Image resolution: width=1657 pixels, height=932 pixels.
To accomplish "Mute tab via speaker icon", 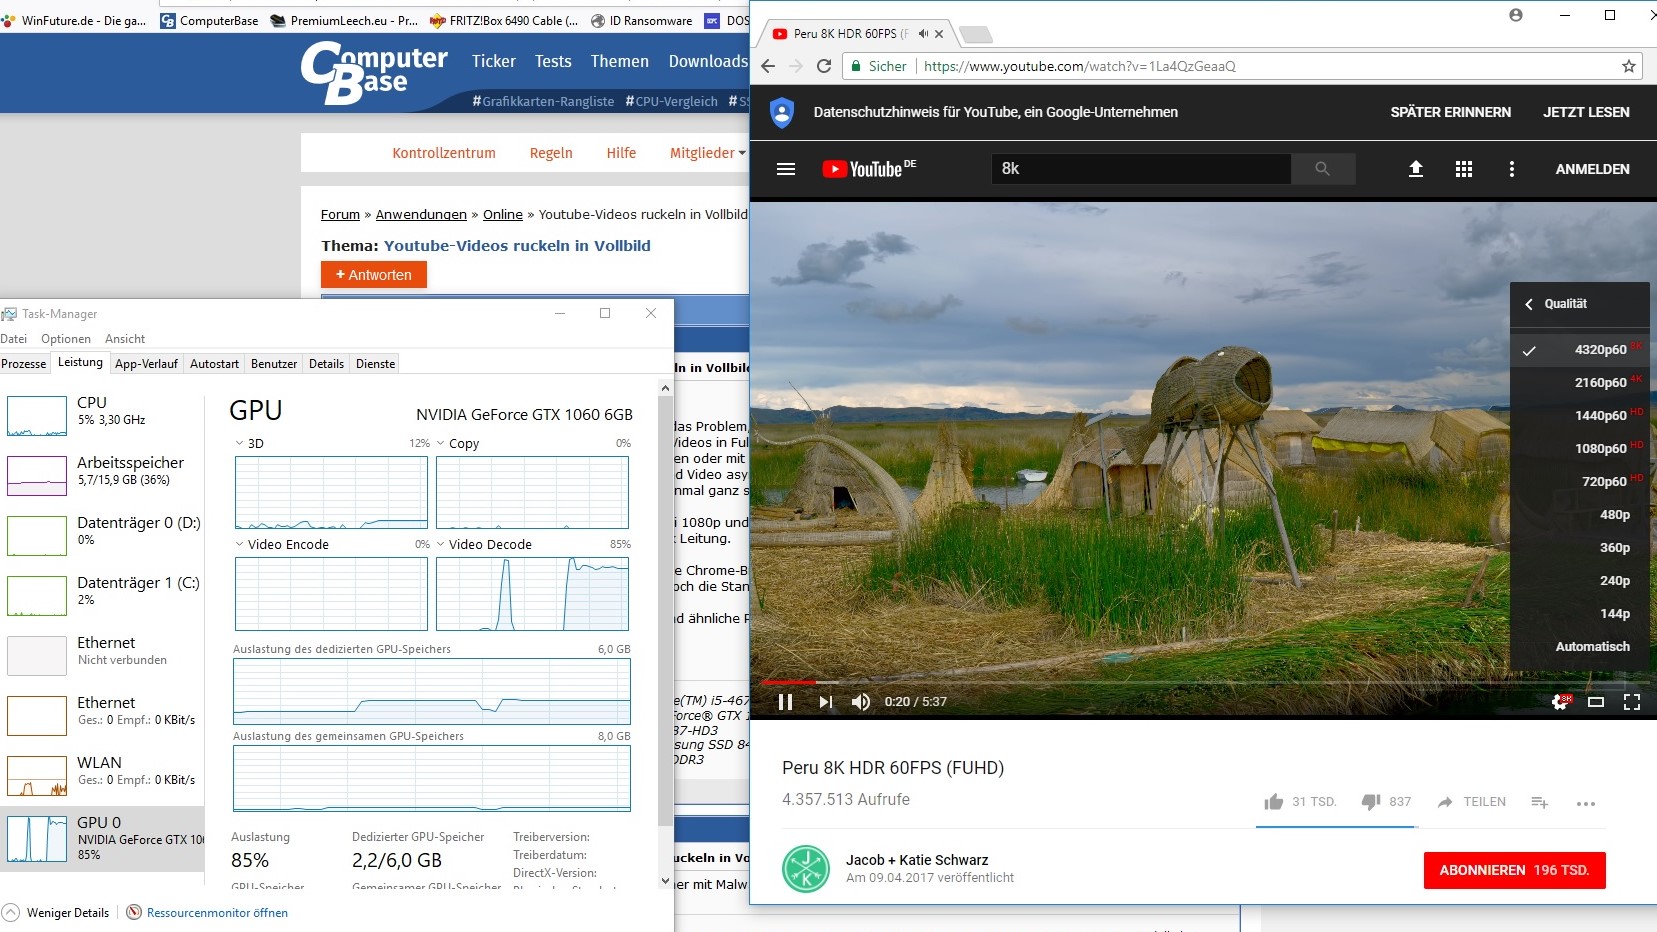I will point(923,34).
